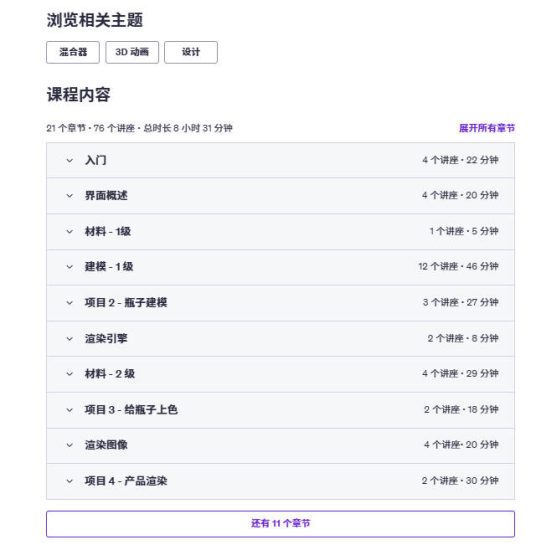Click 展开所有章节 link
This screenshot has height=550, width=536.
487,128
